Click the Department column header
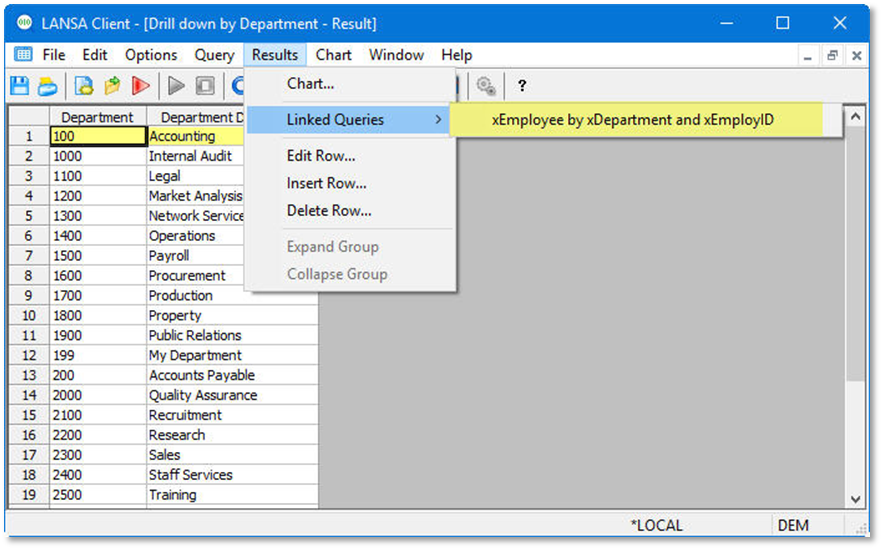882x549 pixels. 97,117
